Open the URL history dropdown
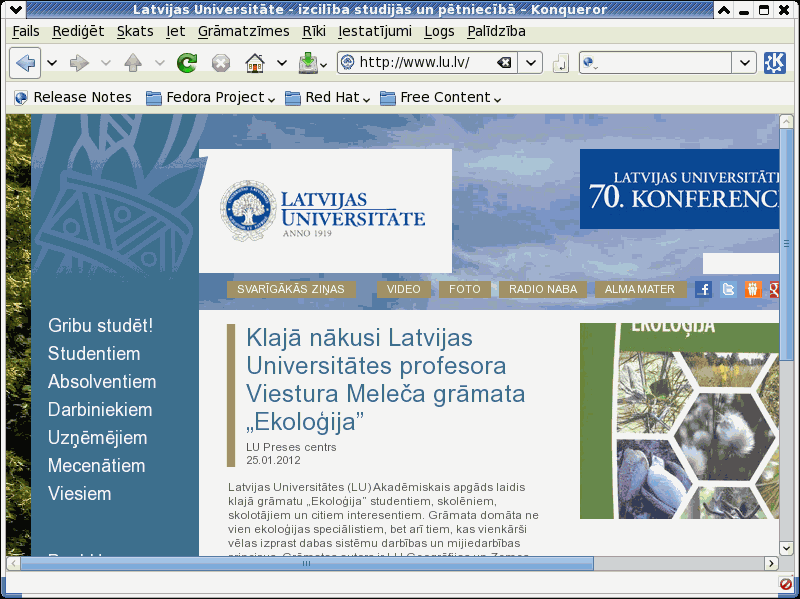Screen dimensions: 800x599 pyautogui.click(x=531, y=63)
